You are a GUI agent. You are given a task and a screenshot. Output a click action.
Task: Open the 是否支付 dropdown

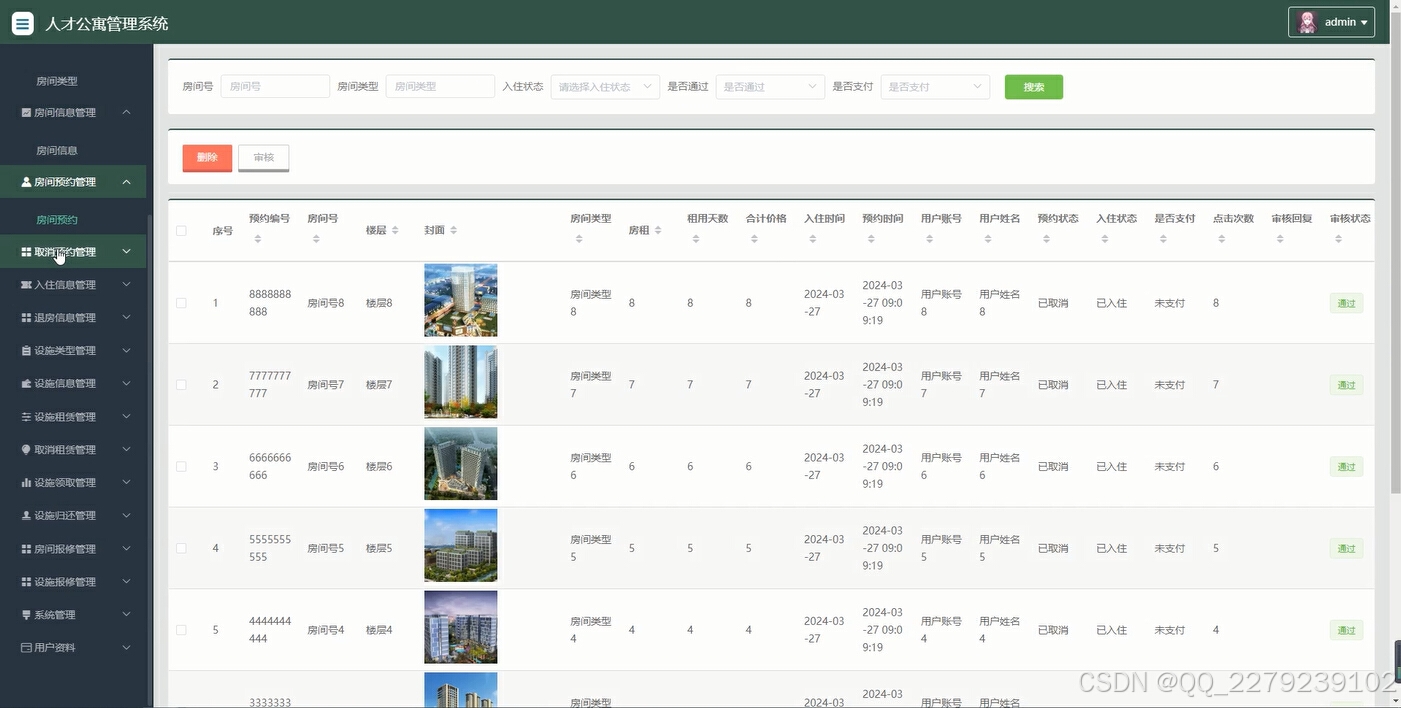[935, 87]
